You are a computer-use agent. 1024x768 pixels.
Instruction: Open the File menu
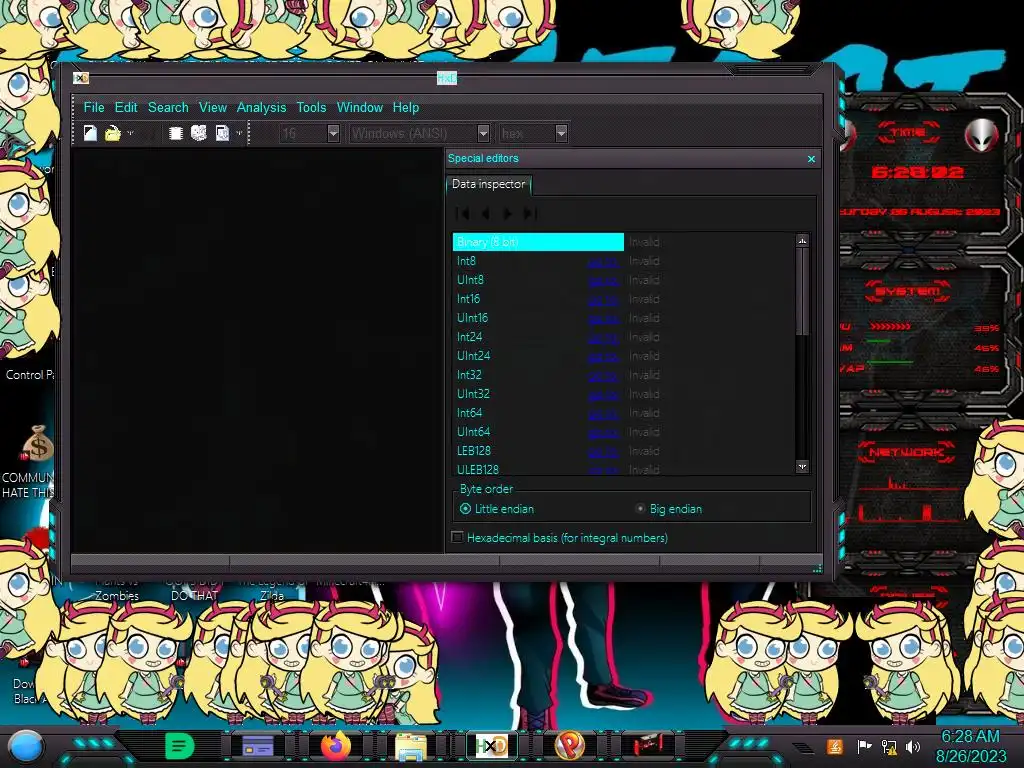(93, 107)
